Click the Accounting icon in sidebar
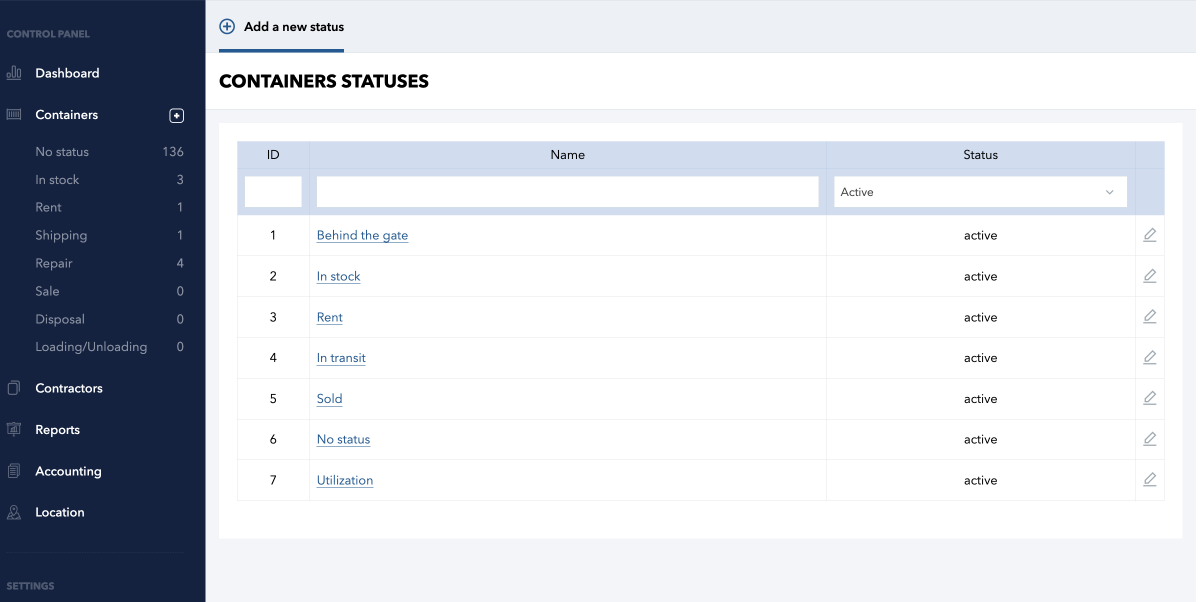 tap(14, 471)
